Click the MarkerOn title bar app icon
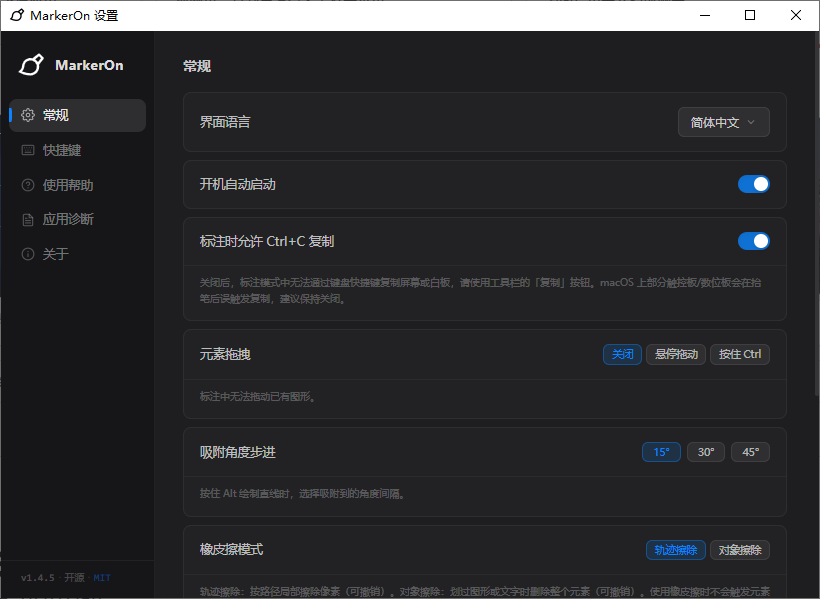 (17, 15)
